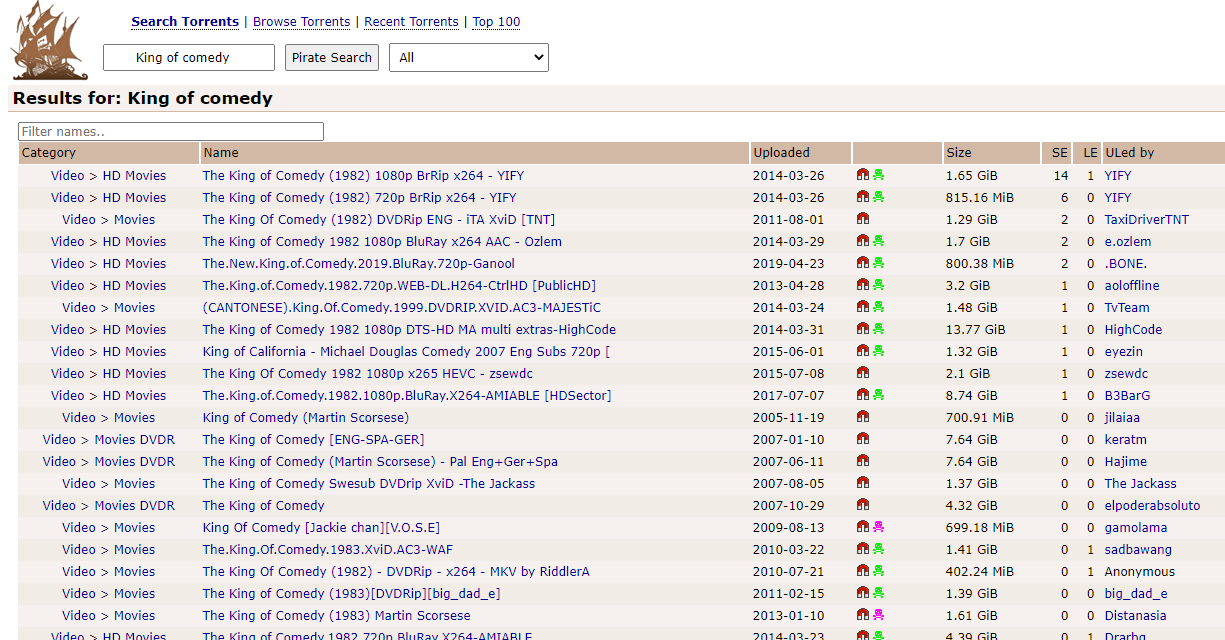Image resolution: width=1225 pixels, height=640 pixels.
Task: Open King of California Michael Douglas torrent
Action: pyautogui.click(x=406, y=351)
